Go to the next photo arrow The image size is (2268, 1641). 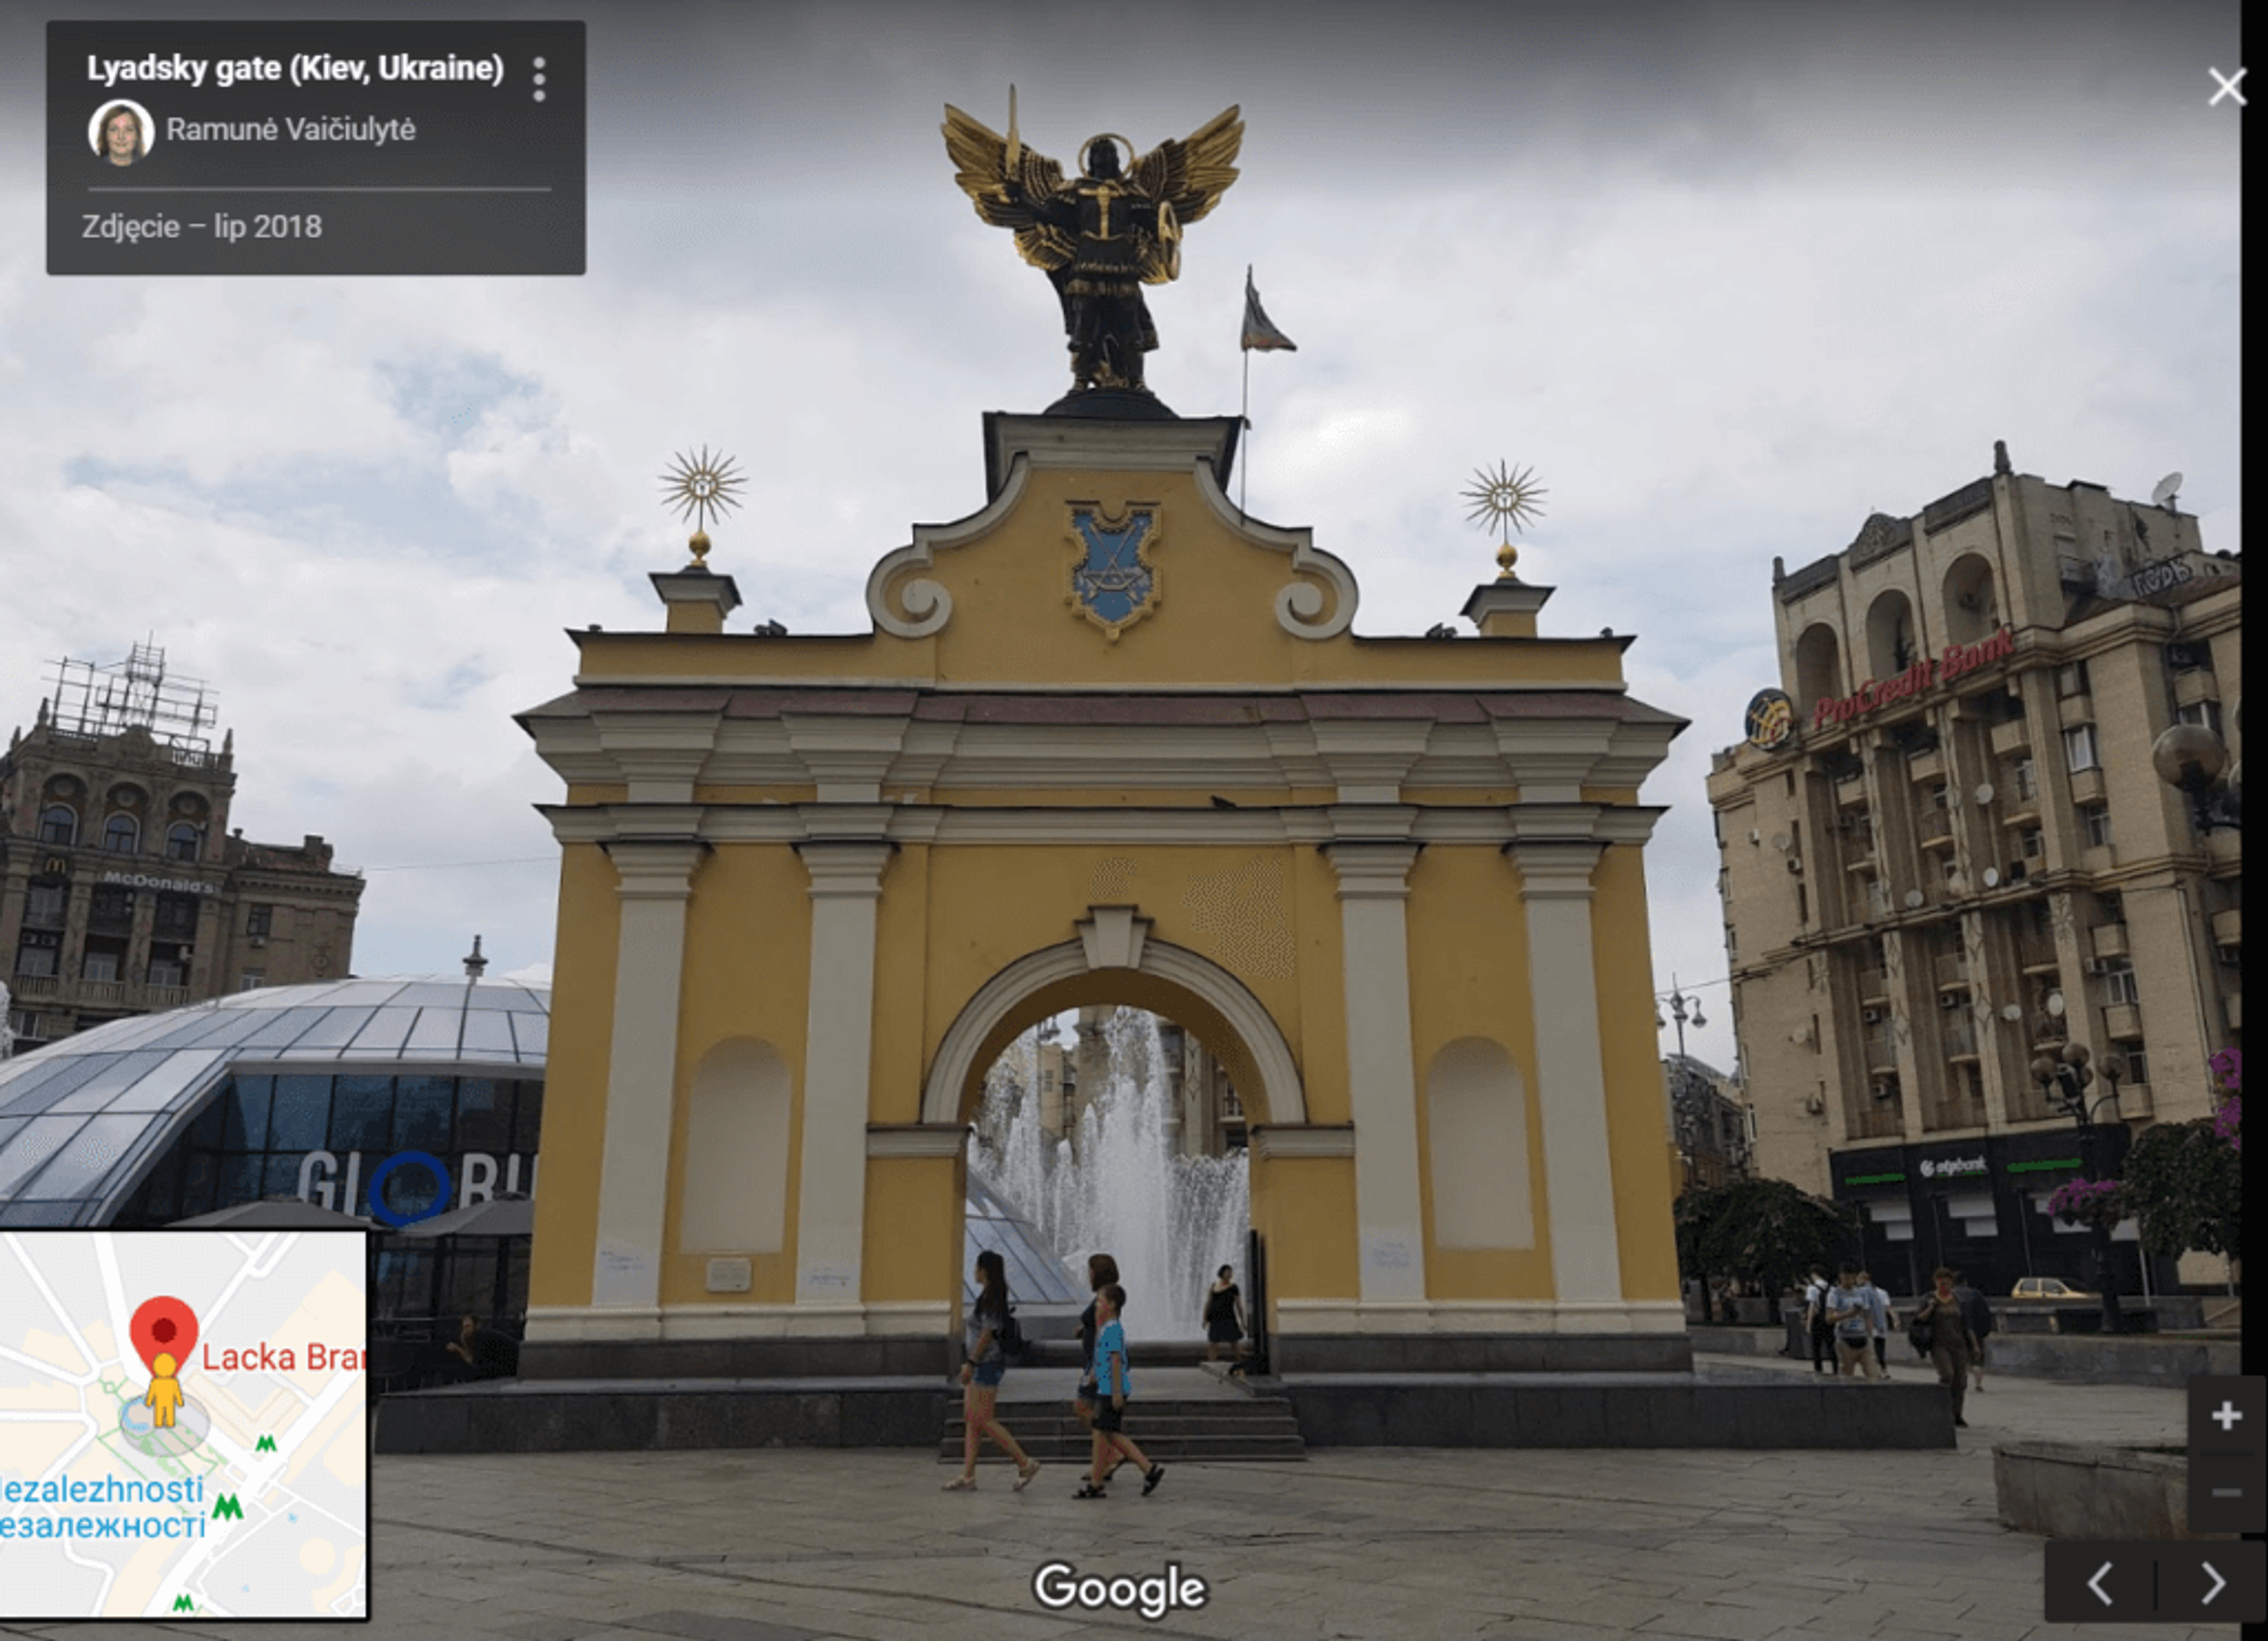pyautogui.click(x=2214, y=1584)
